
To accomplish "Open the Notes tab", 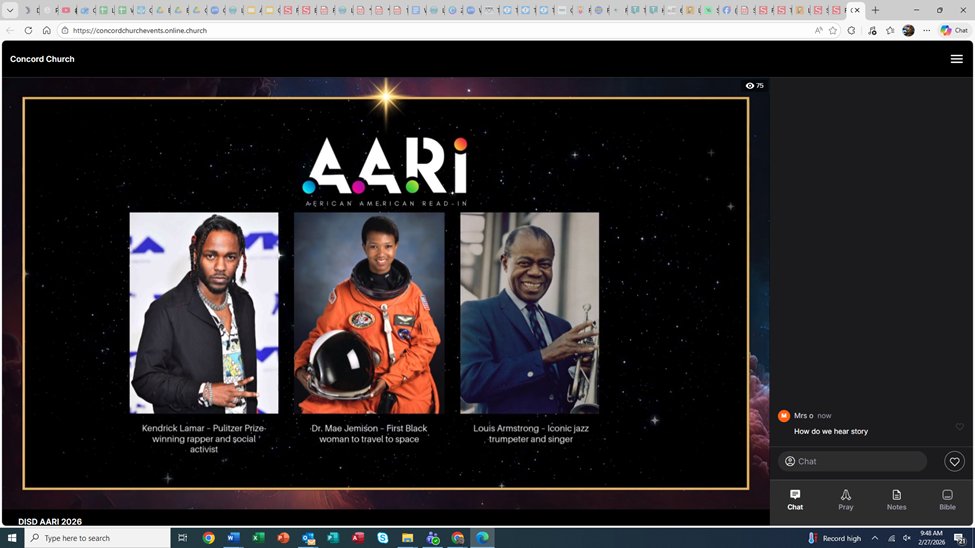I will pos(896,499).
